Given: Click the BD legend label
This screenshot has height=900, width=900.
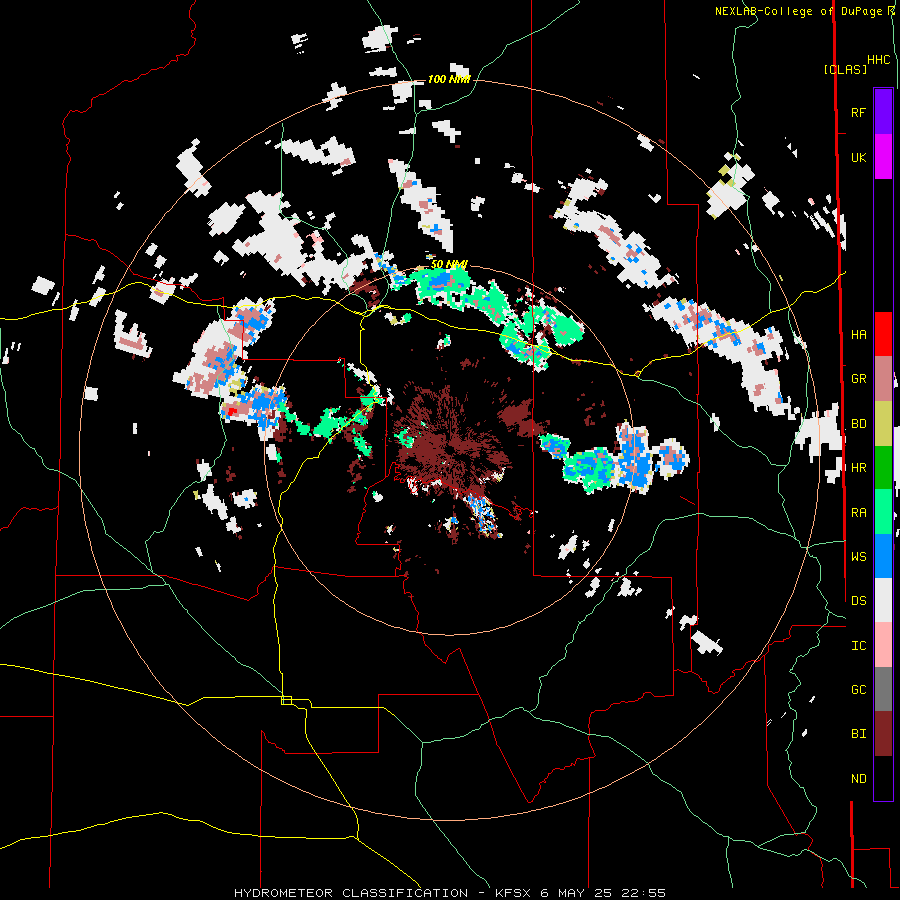Looking at the screenshot, I should pos(858,424).
